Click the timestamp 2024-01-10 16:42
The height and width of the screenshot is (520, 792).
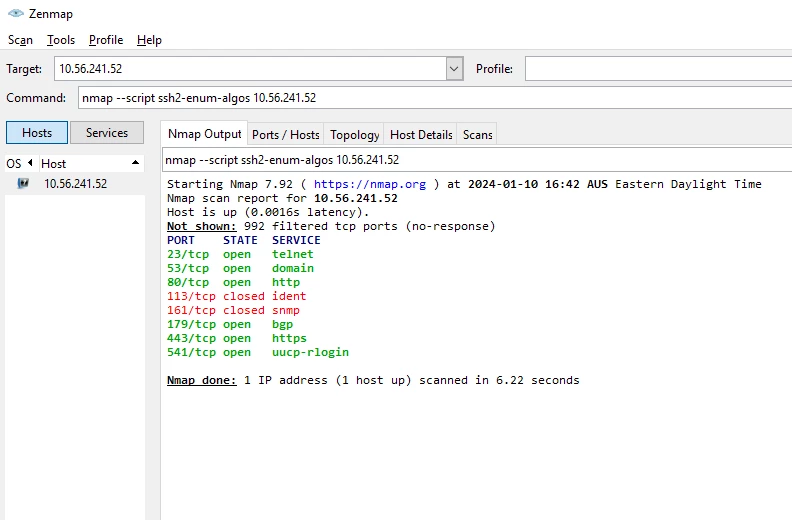pyautogui.click(x=523, y=184)
